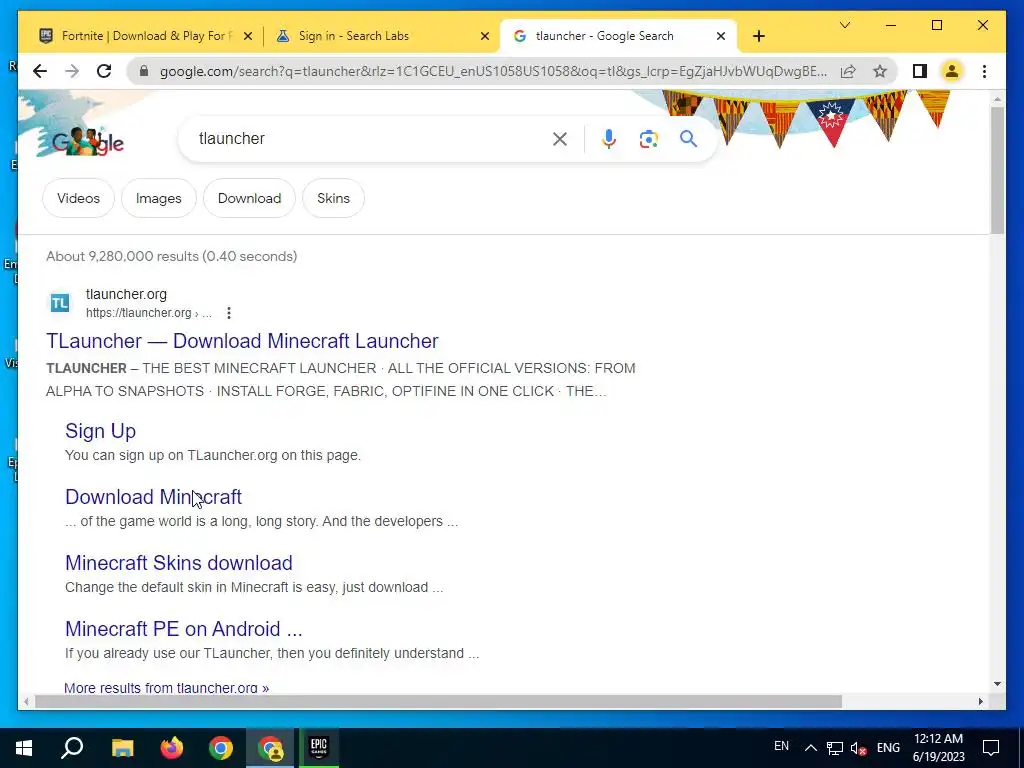1024x768 pixels.
Task: Click the TL favicon of tlauncher.org
Action: (60, 303)
